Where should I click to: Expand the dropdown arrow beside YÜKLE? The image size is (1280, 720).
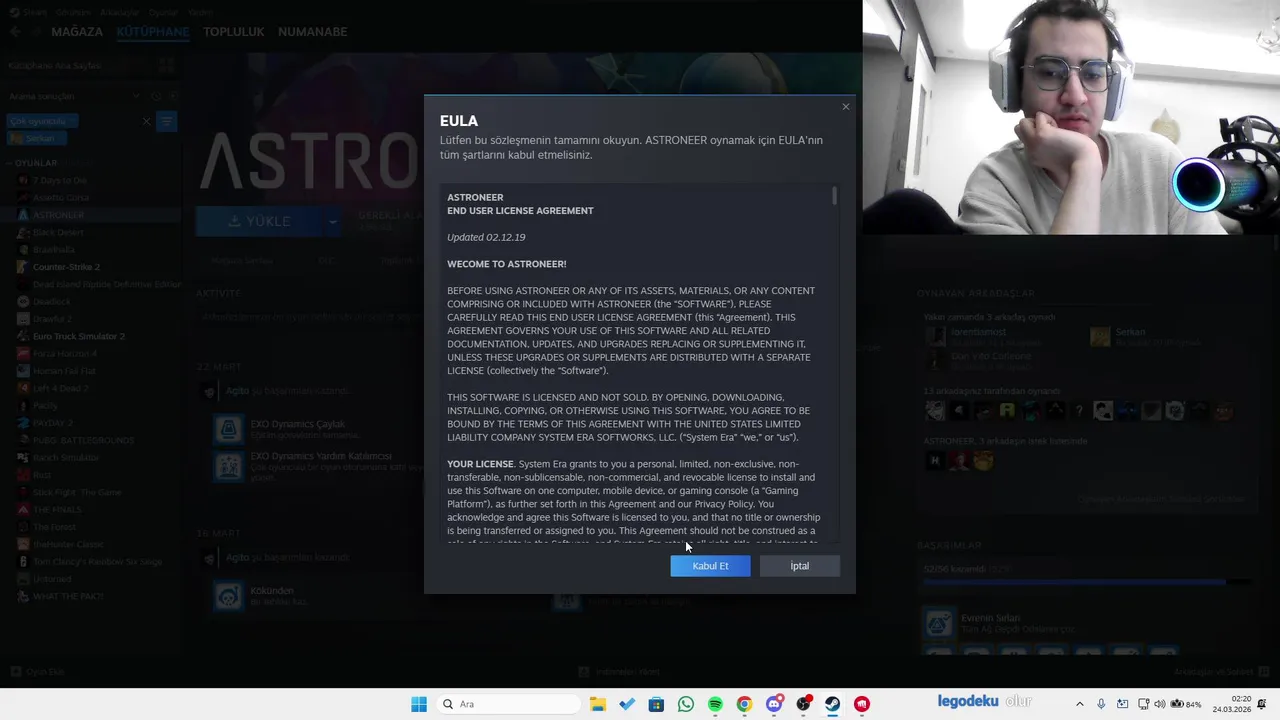pyautogui.click(x=332, y=221)
